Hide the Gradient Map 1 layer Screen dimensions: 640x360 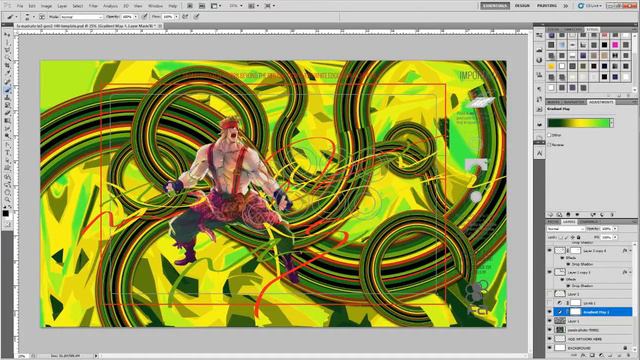(549, 312)
